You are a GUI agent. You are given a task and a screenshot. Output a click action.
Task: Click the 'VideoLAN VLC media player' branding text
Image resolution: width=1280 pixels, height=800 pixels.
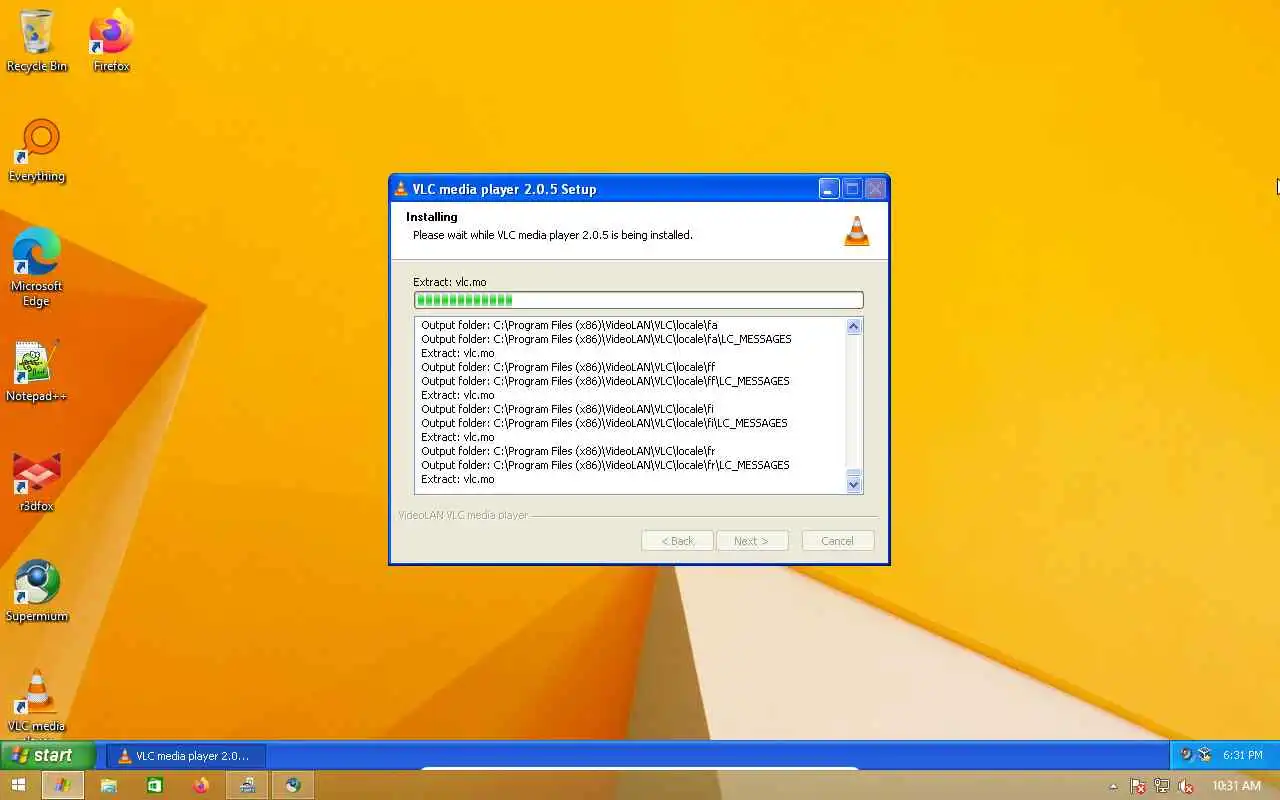click(x=463, y=515)
